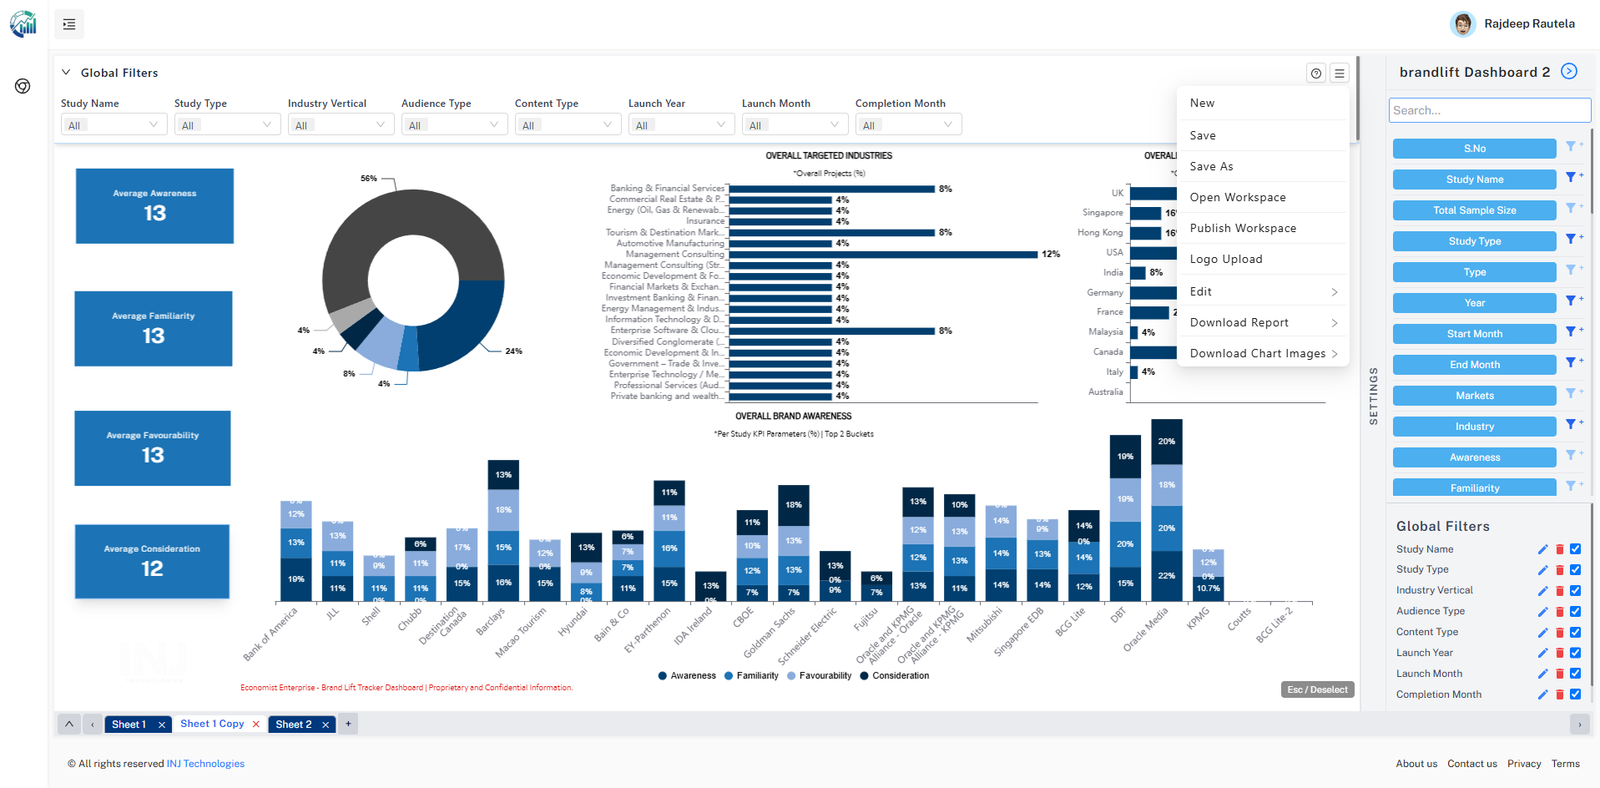Open the Completion Month dropdown
1600x788 pixels.
pos(908,125)
